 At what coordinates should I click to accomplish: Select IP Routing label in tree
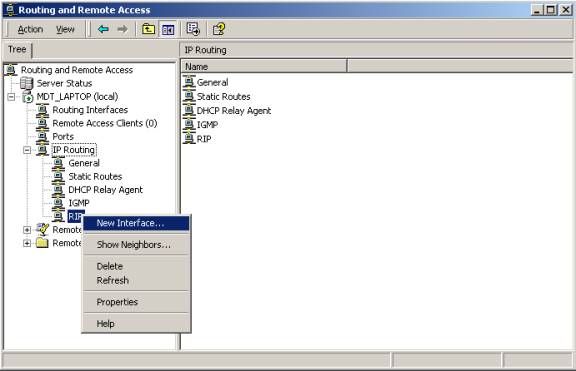click(74, 150)
